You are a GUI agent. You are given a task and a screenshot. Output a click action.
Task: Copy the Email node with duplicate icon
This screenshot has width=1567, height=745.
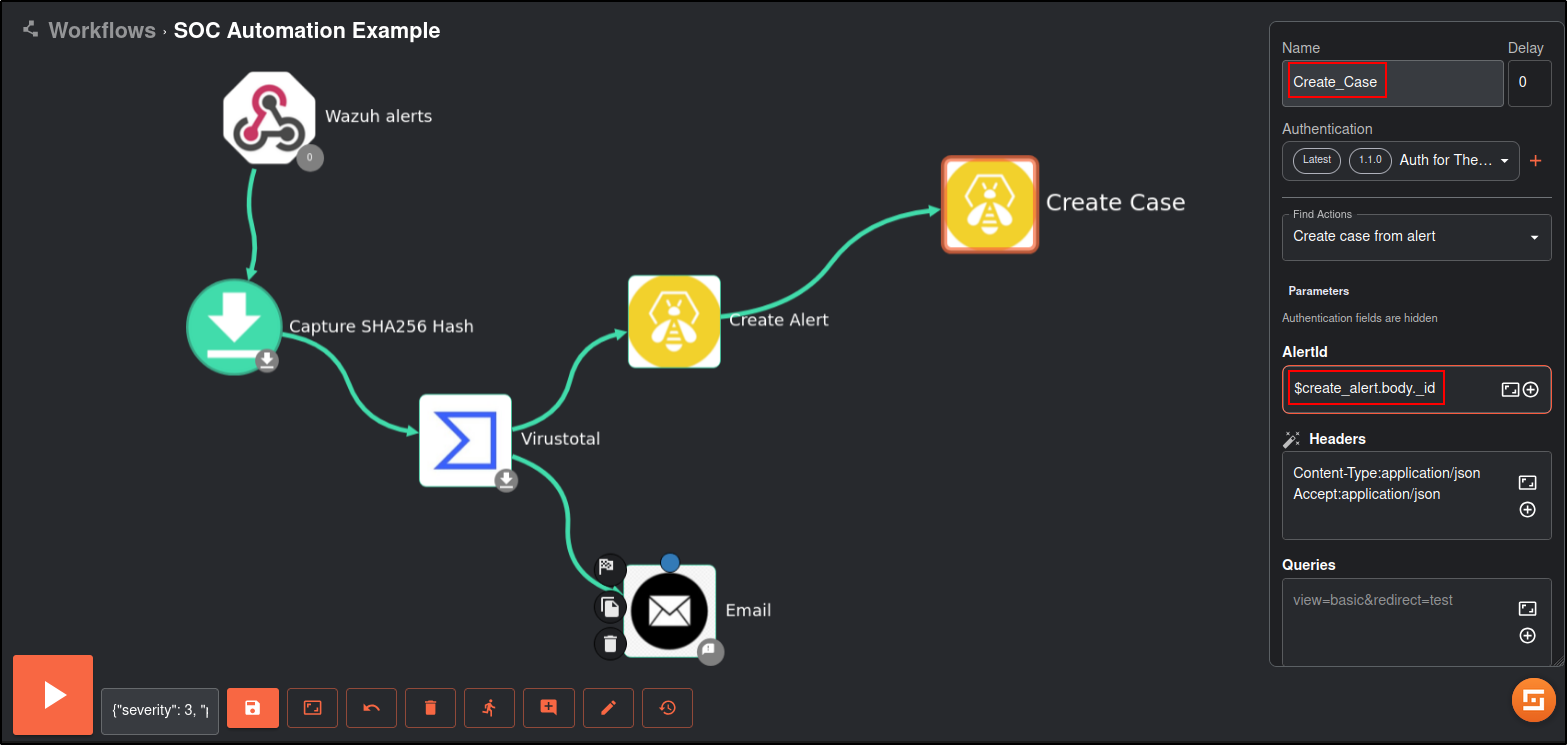pos(610,606)
